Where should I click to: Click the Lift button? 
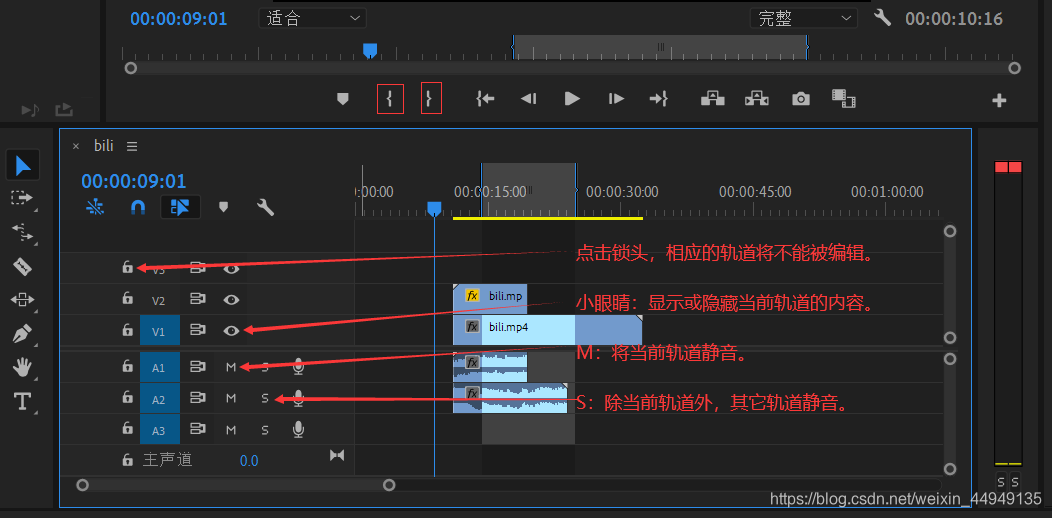713,99
